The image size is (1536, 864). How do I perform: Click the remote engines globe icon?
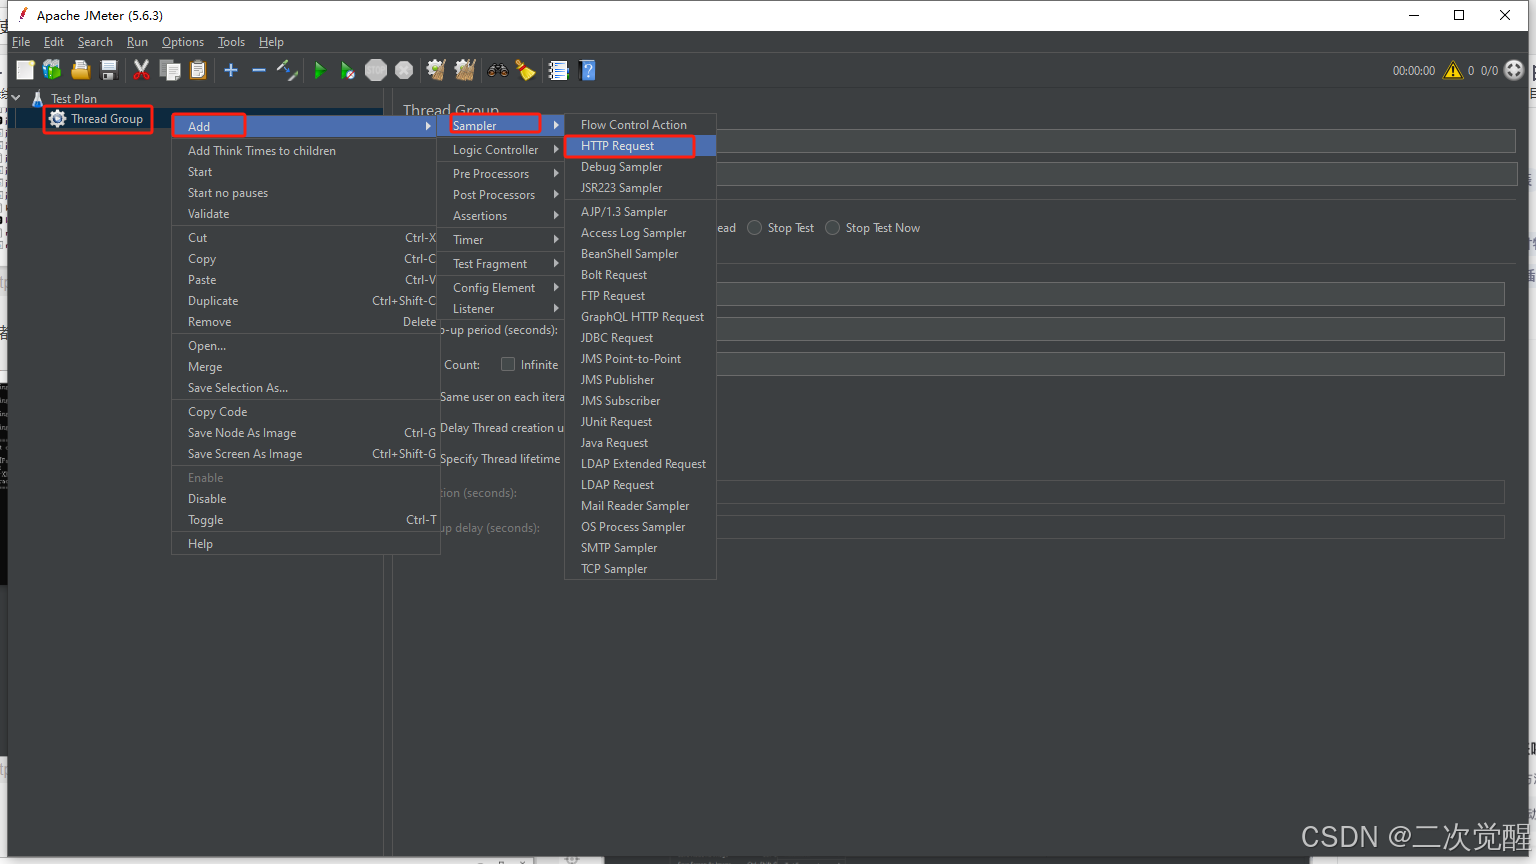[x=1514, y=70]
